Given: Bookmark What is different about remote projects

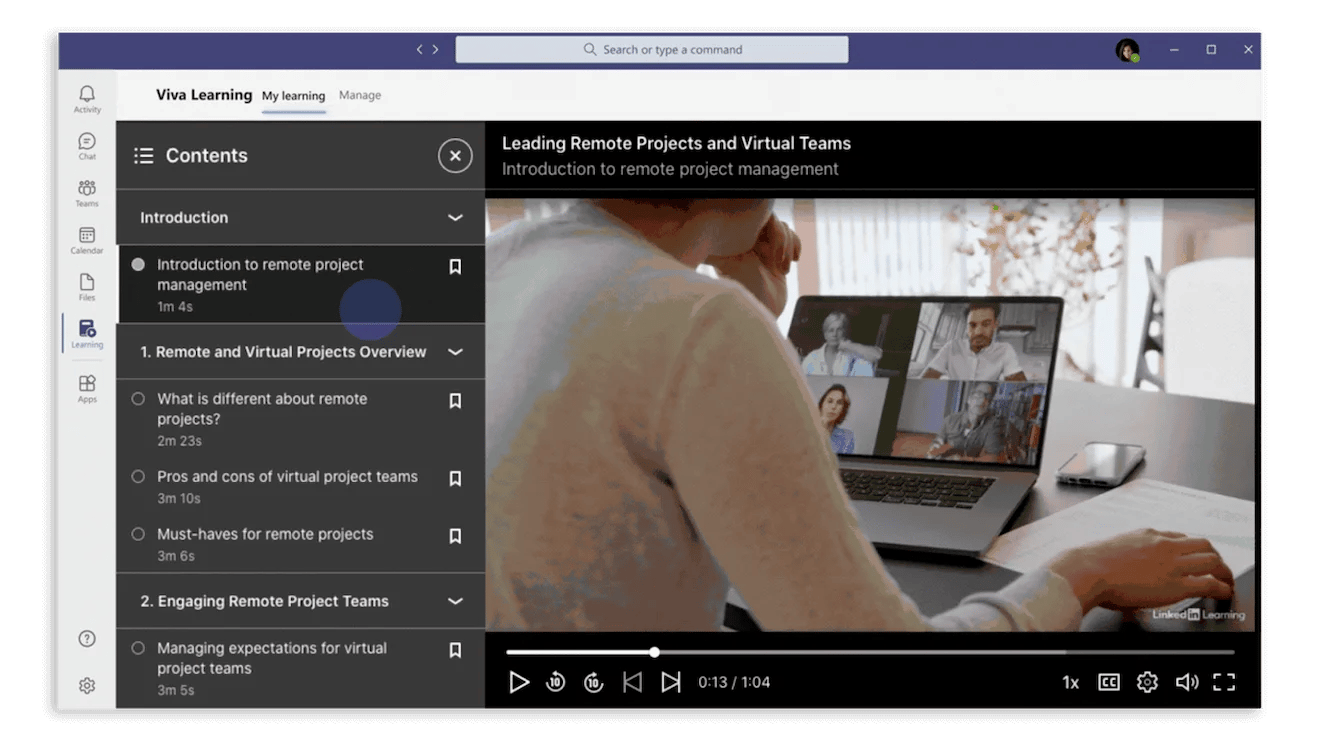Looking at the screenshot, I should point(455,400).
